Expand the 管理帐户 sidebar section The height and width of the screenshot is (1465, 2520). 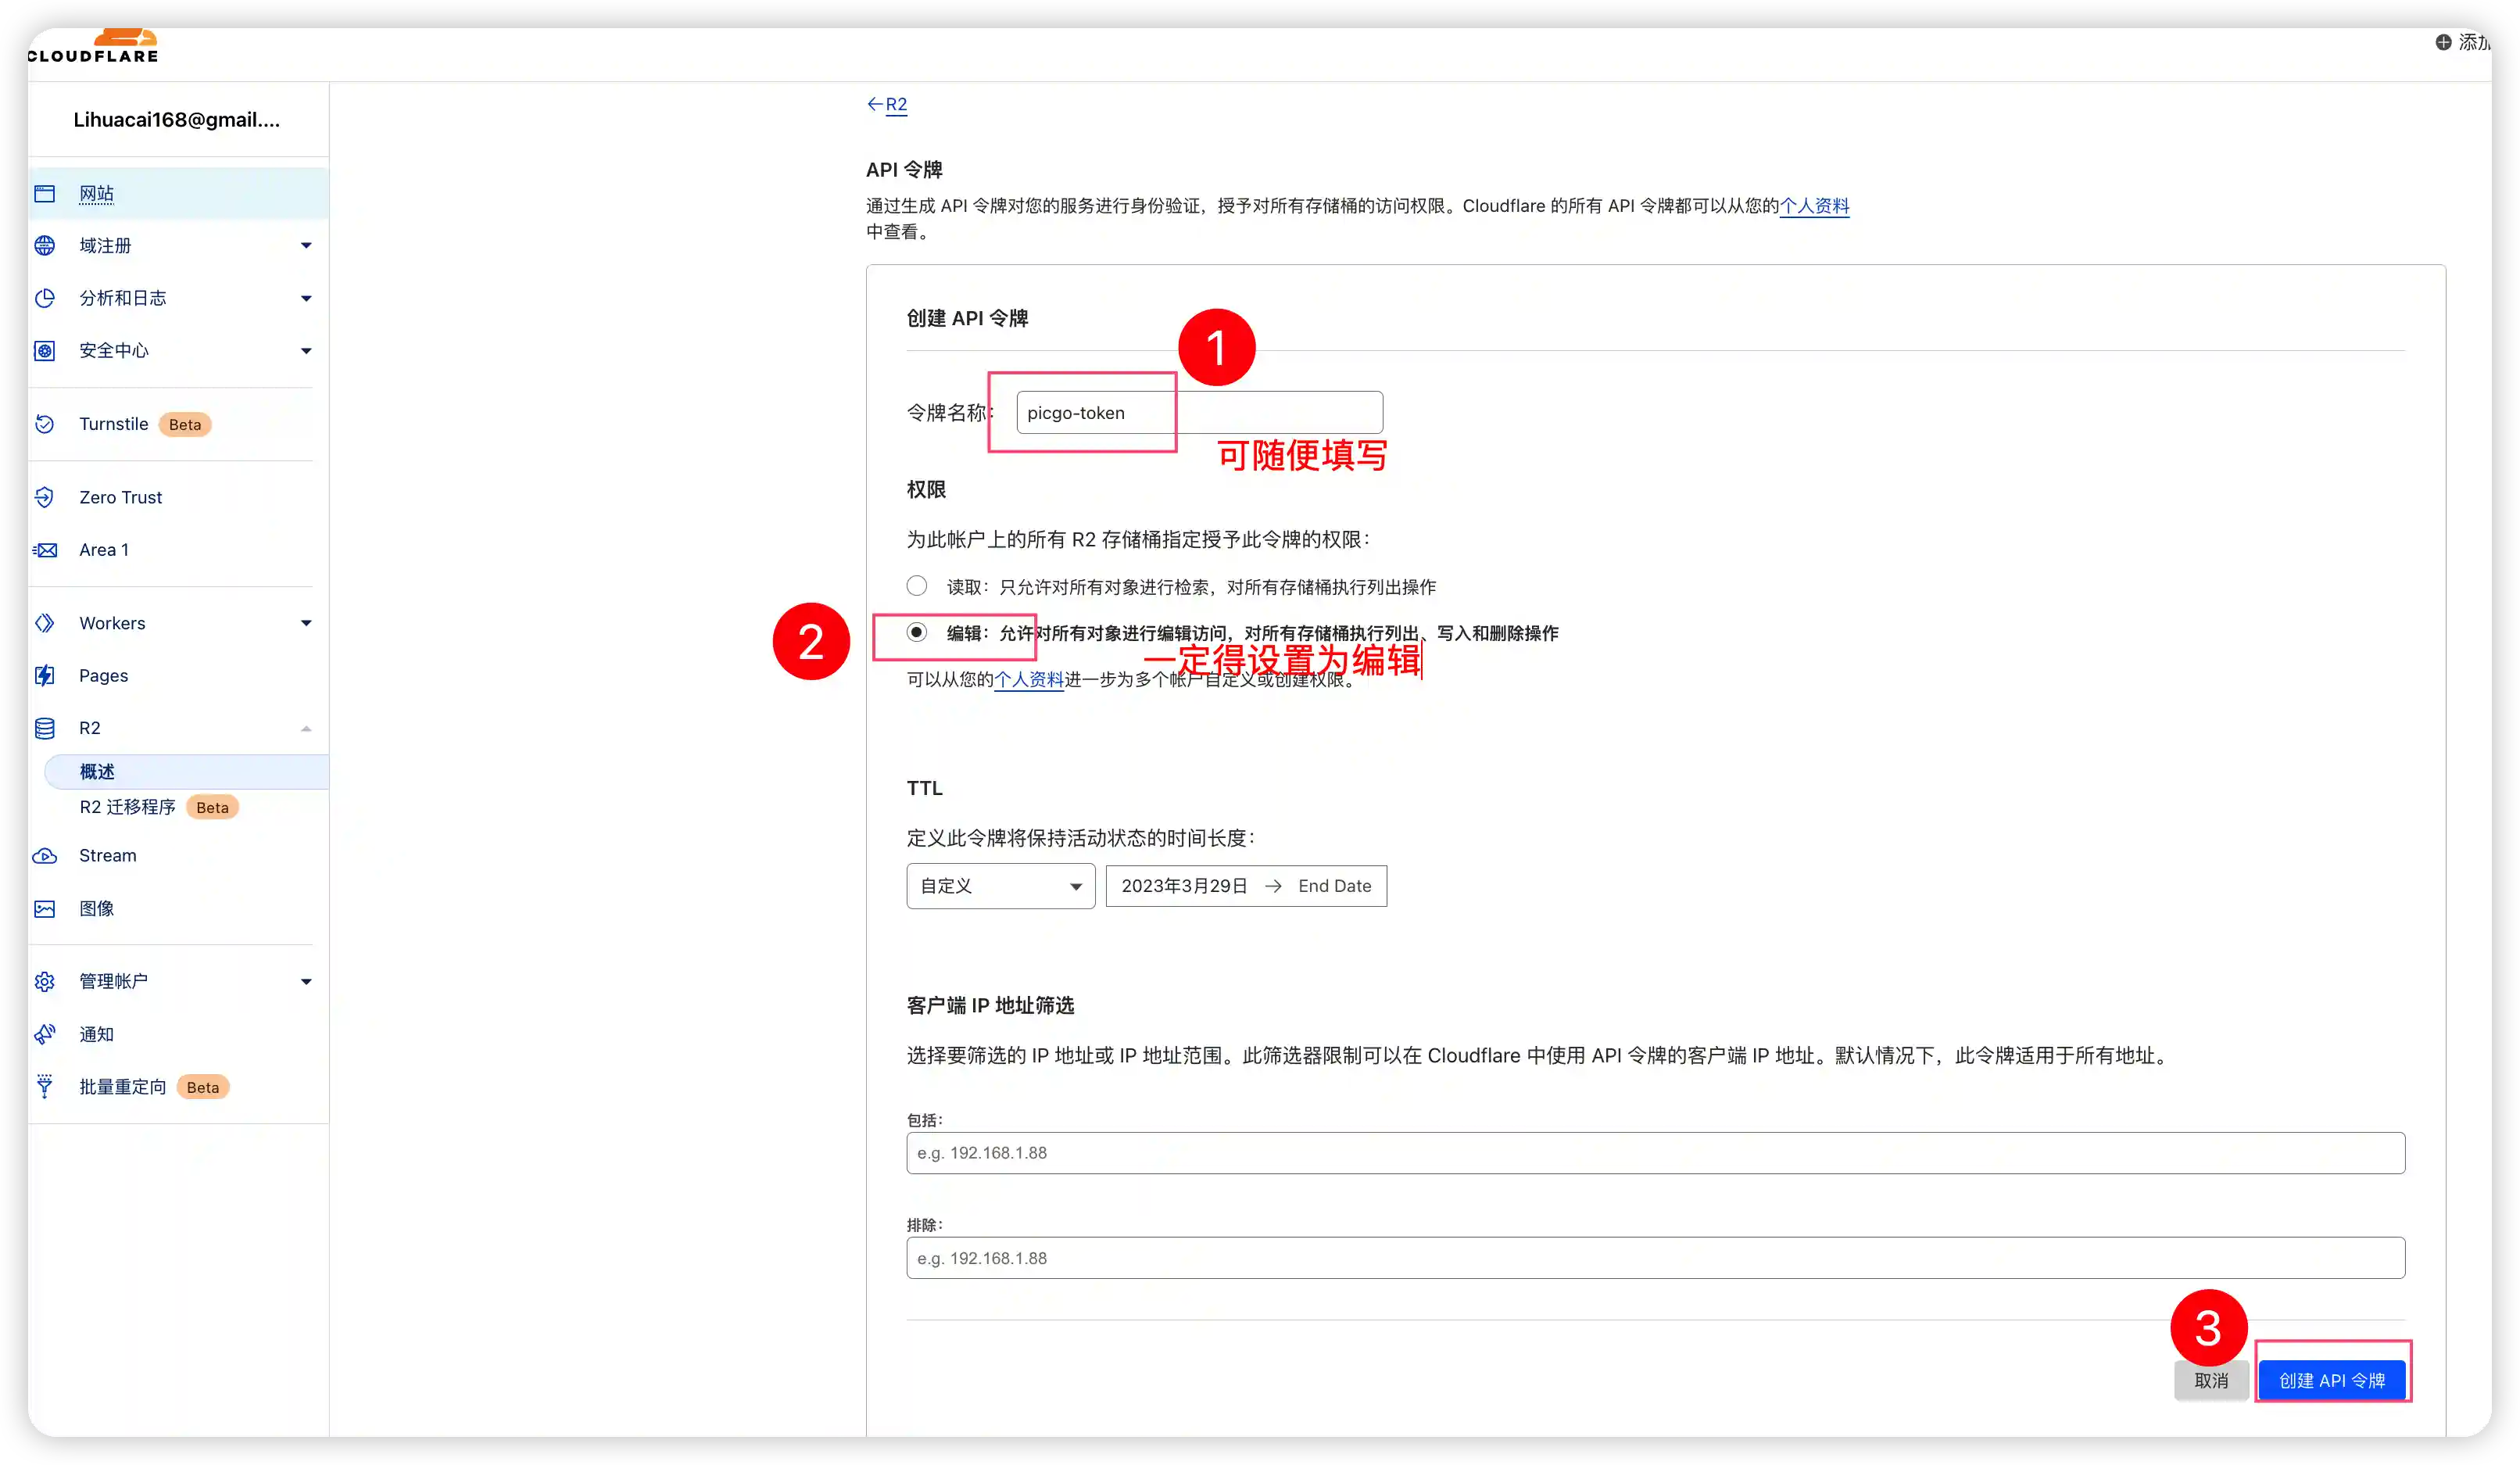point(307,981)
